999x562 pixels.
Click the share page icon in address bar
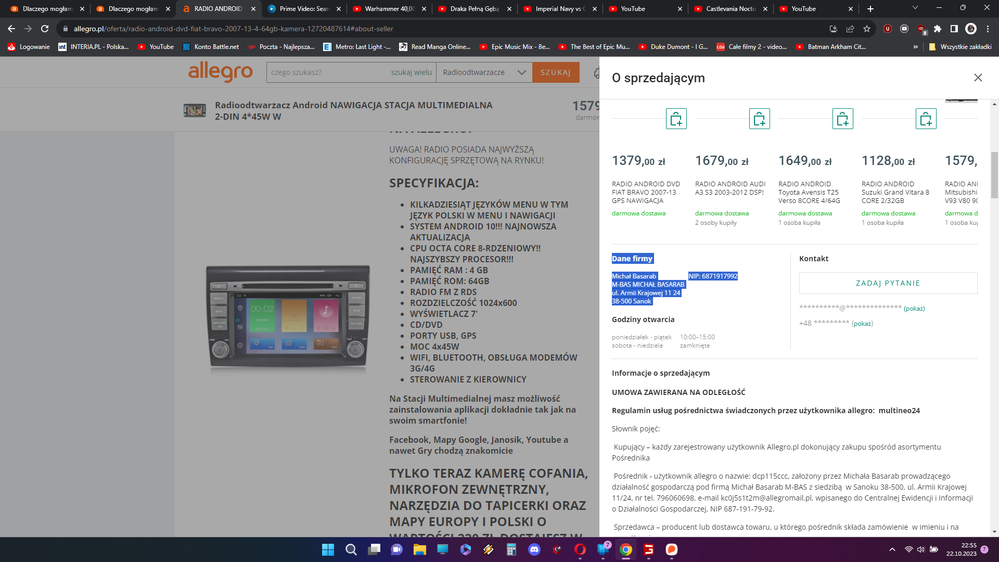tap(850, 29)
